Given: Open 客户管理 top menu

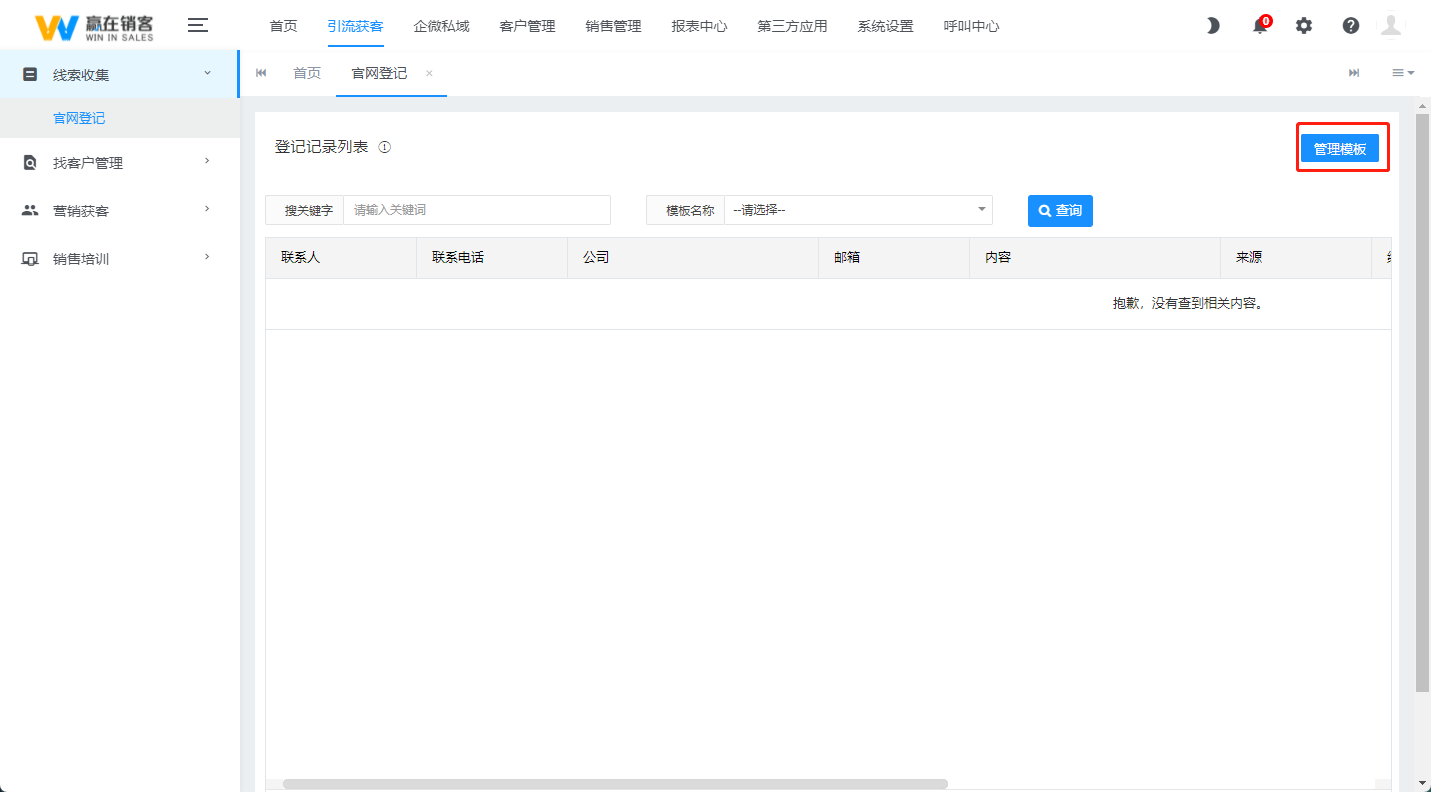Looking at the screenshot, I should point(527,26).
